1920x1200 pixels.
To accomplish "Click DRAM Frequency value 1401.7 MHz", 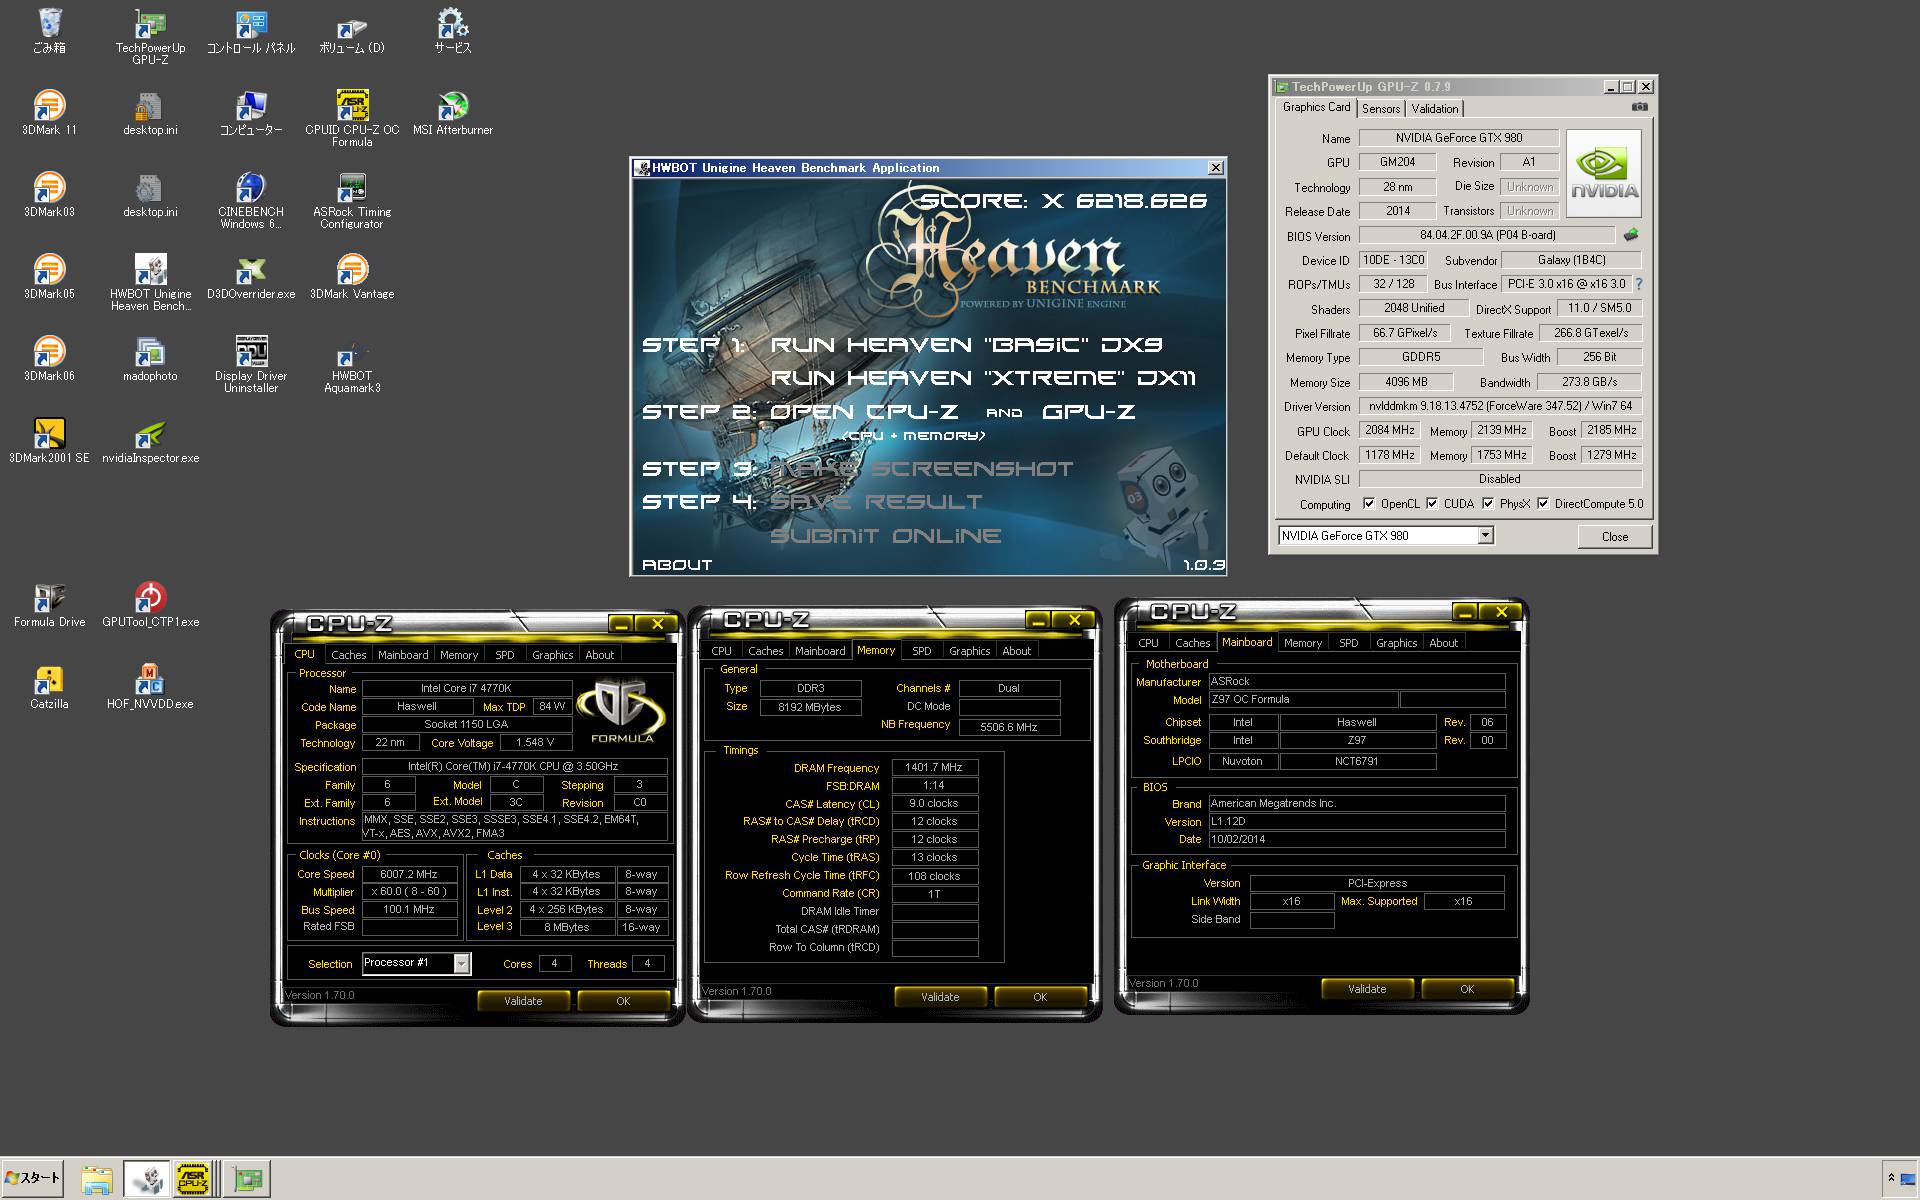I will pos(934,768).
